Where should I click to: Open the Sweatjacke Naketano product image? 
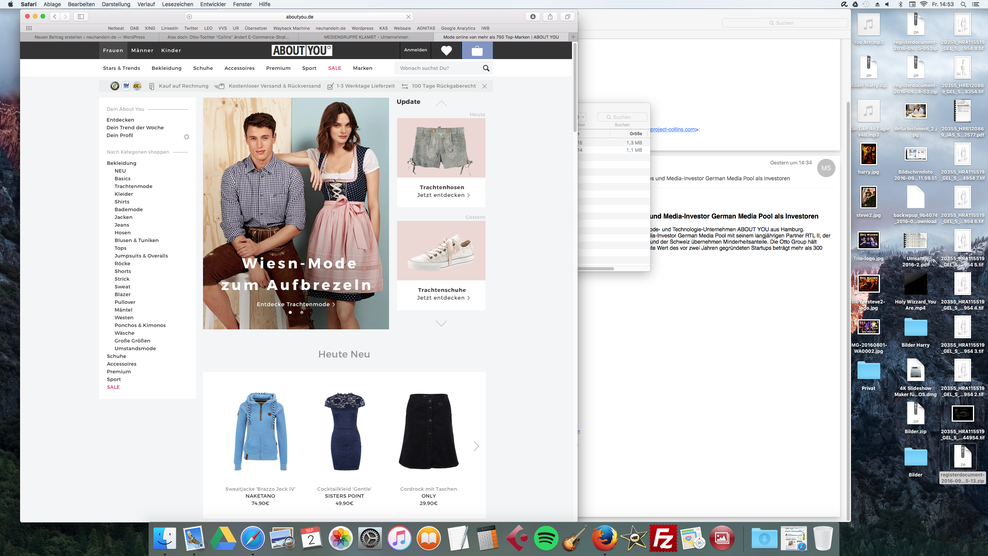(x=260, y=431)
